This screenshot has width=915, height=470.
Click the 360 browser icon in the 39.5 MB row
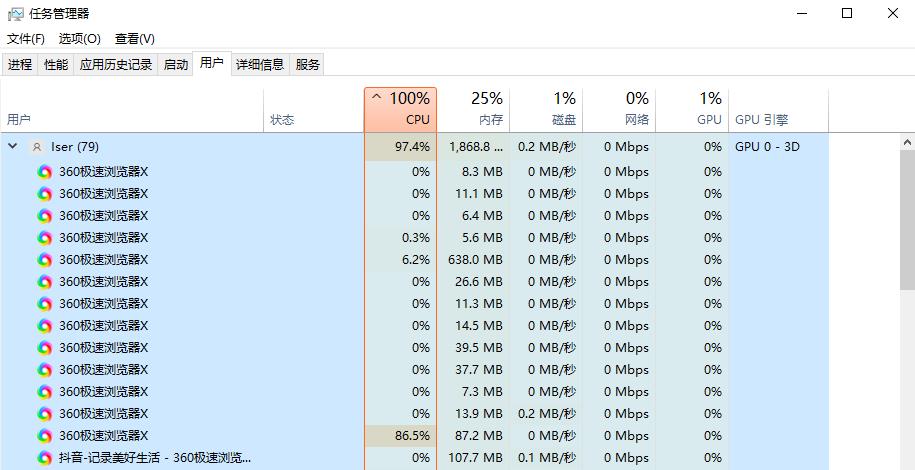44,348
